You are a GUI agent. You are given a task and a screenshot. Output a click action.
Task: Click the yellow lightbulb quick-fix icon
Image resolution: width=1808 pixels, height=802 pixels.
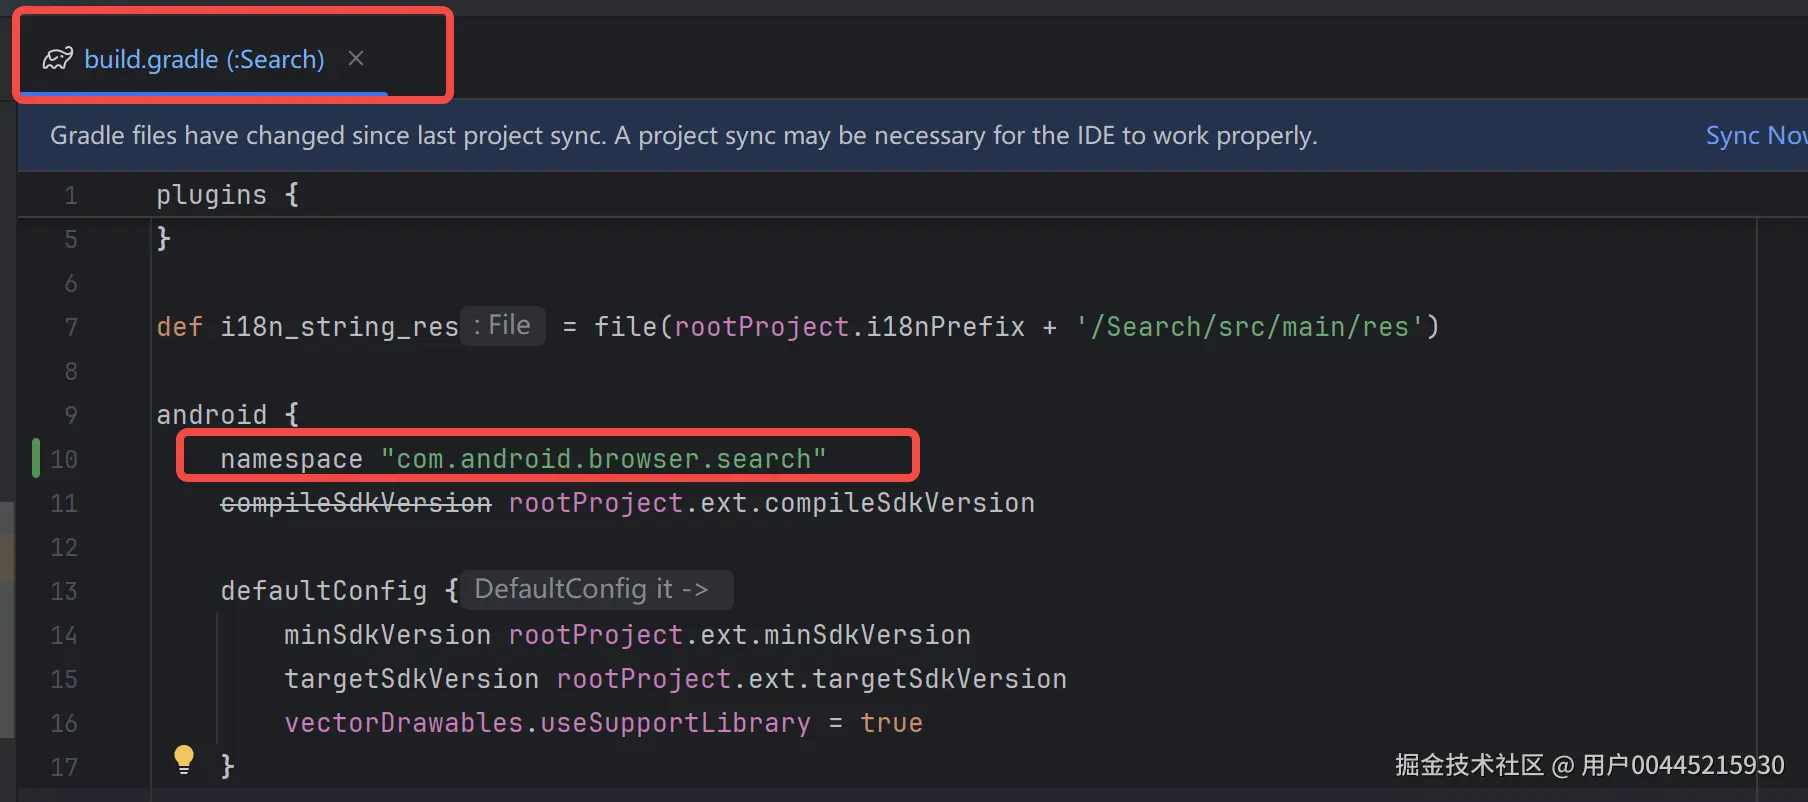184,759
